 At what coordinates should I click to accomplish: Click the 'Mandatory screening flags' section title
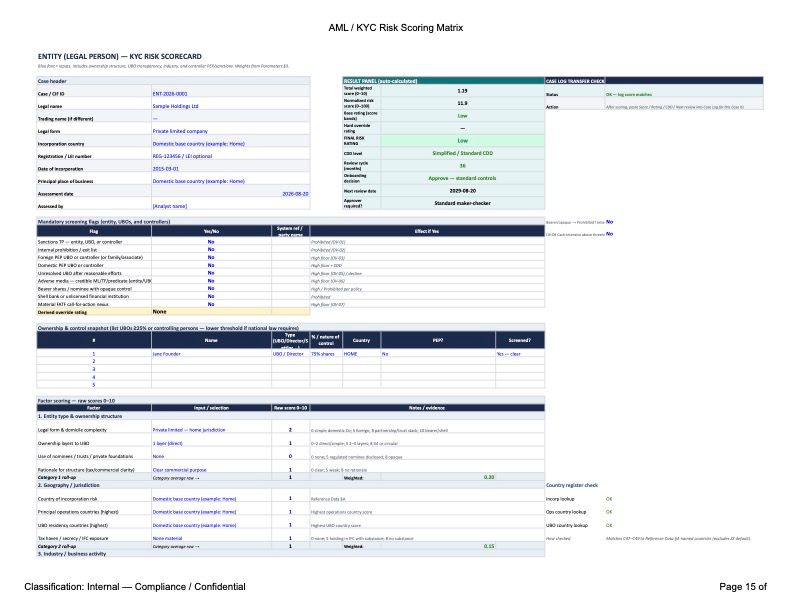click(x=104, y=222)
